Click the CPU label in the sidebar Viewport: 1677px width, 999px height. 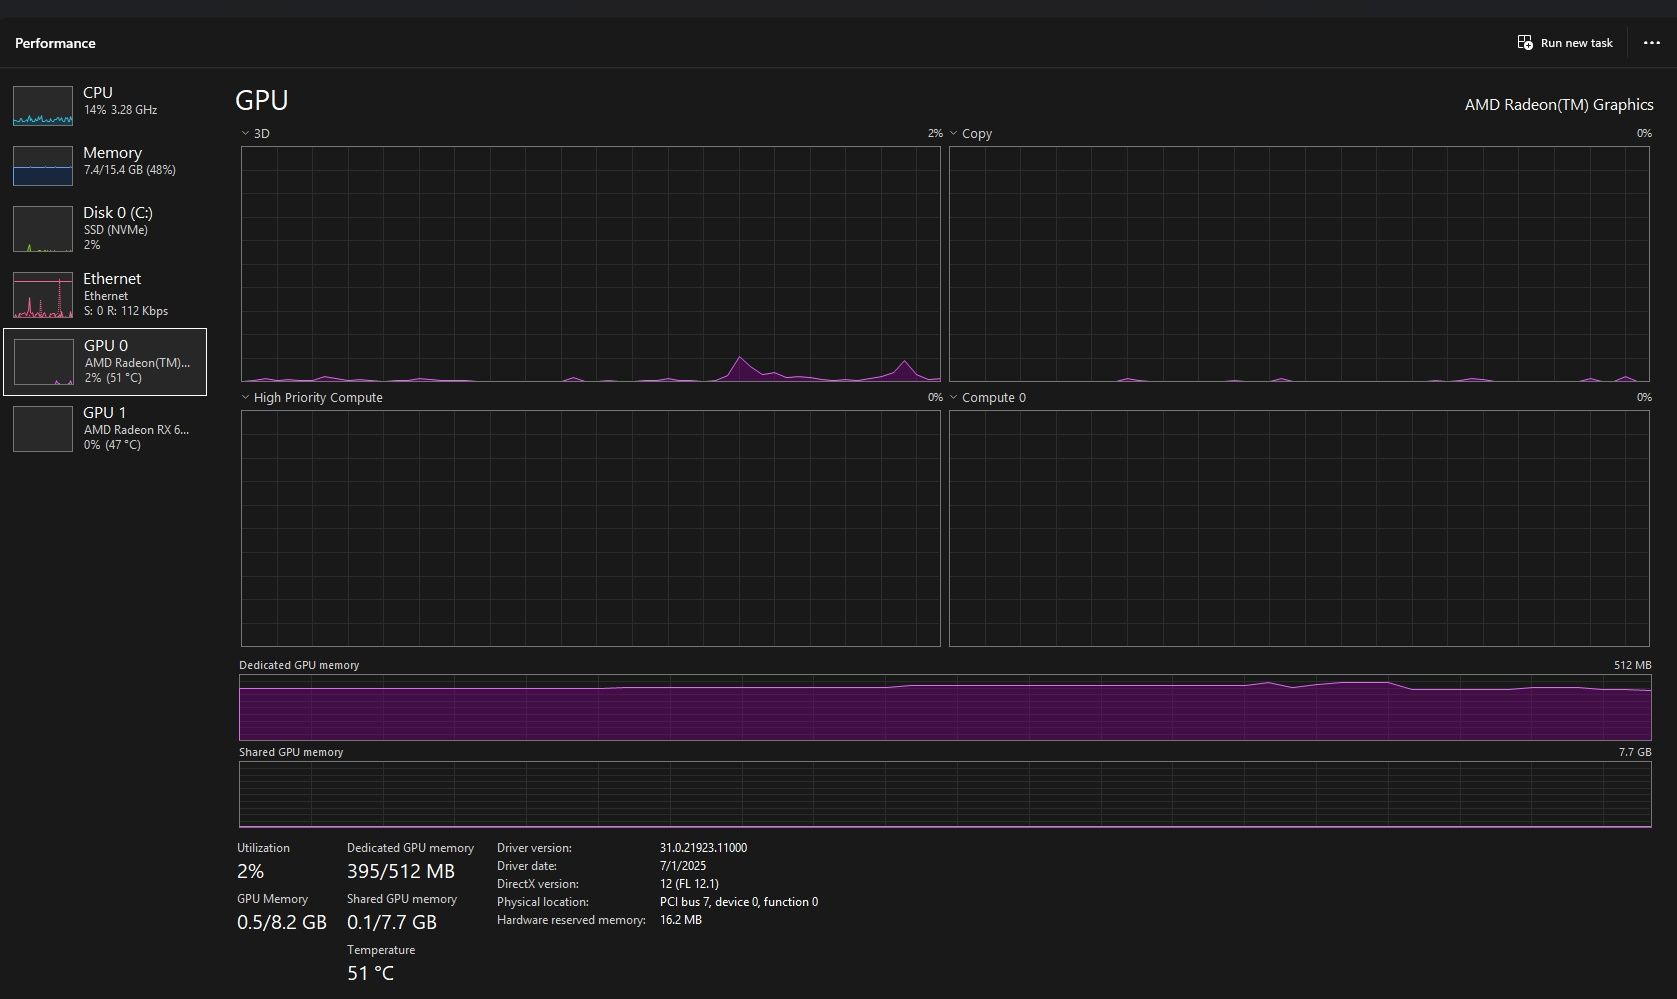(98, 92)
